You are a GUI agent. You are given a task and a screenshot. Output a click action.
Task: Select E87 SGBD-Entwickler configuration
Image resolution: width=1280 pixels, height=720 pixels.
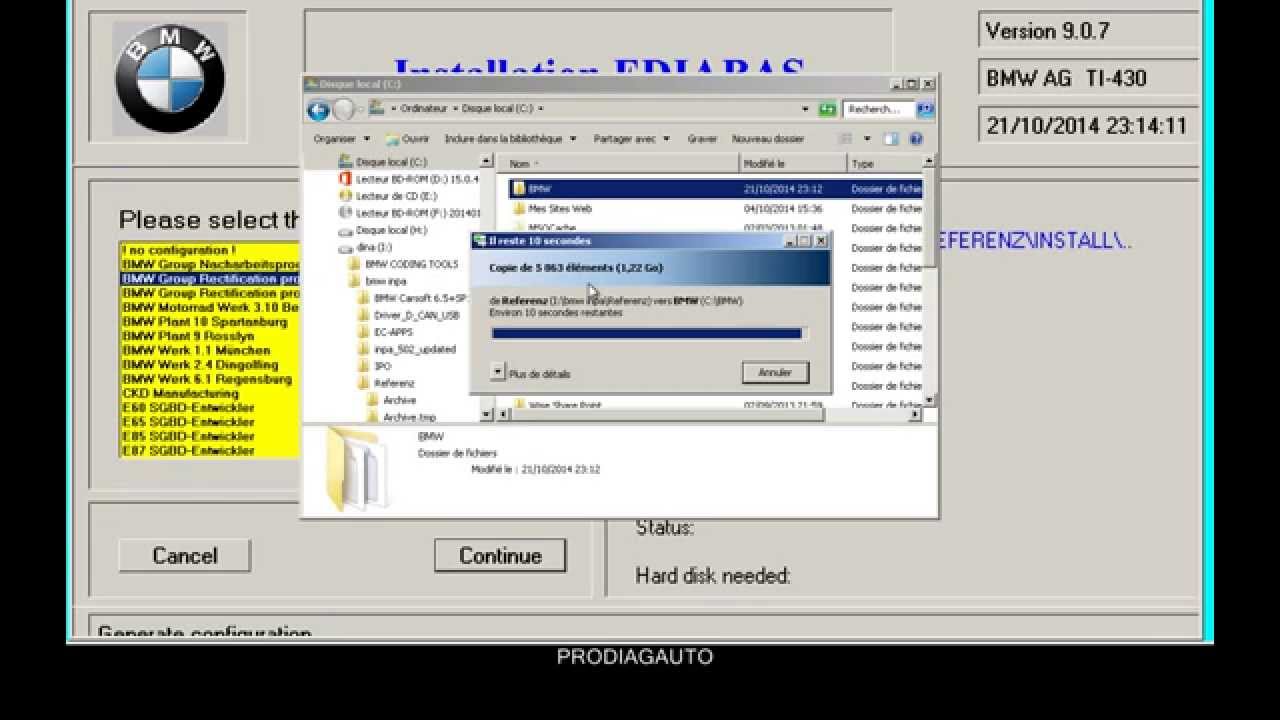click(210, 451)
